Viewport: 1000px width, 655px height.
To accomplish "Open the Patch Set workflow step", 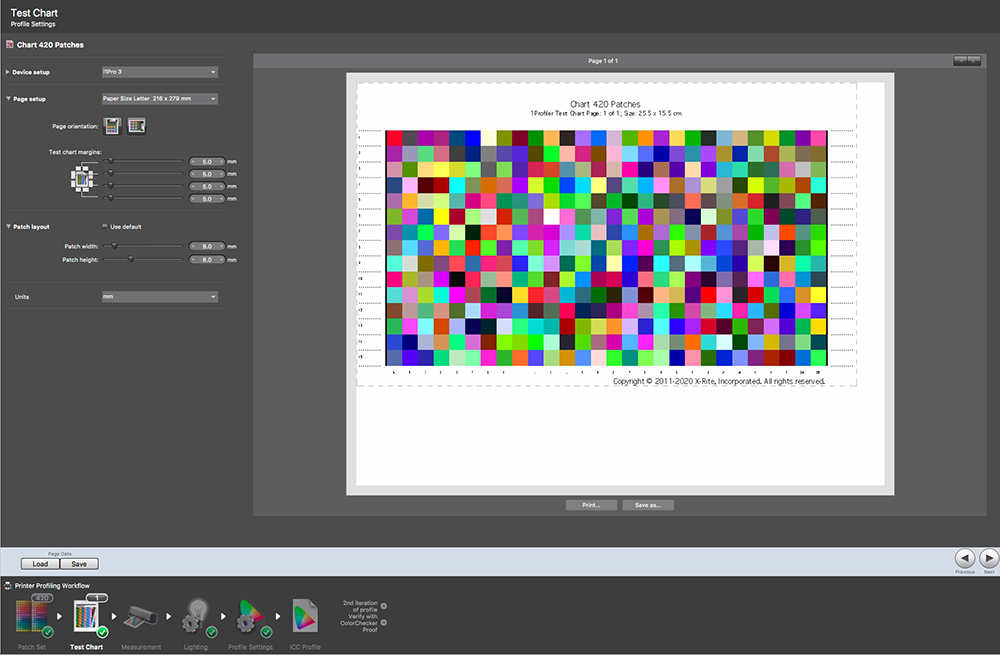I will pos(33,622).
